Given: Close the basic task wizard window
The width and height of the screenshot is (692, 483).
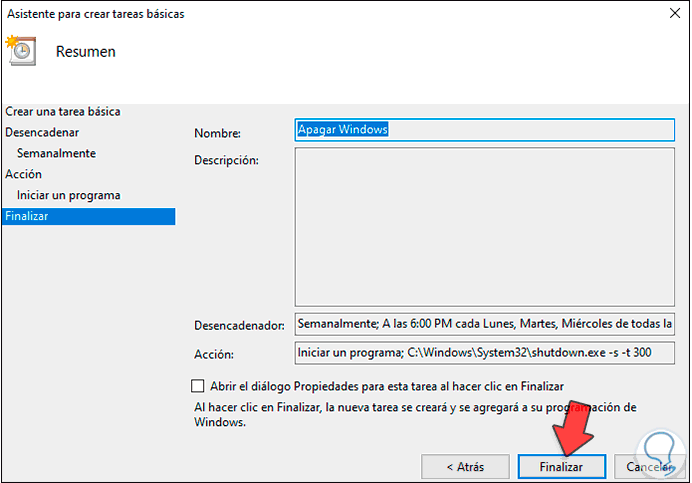Looking at the screenshot, I should [667, 14].
